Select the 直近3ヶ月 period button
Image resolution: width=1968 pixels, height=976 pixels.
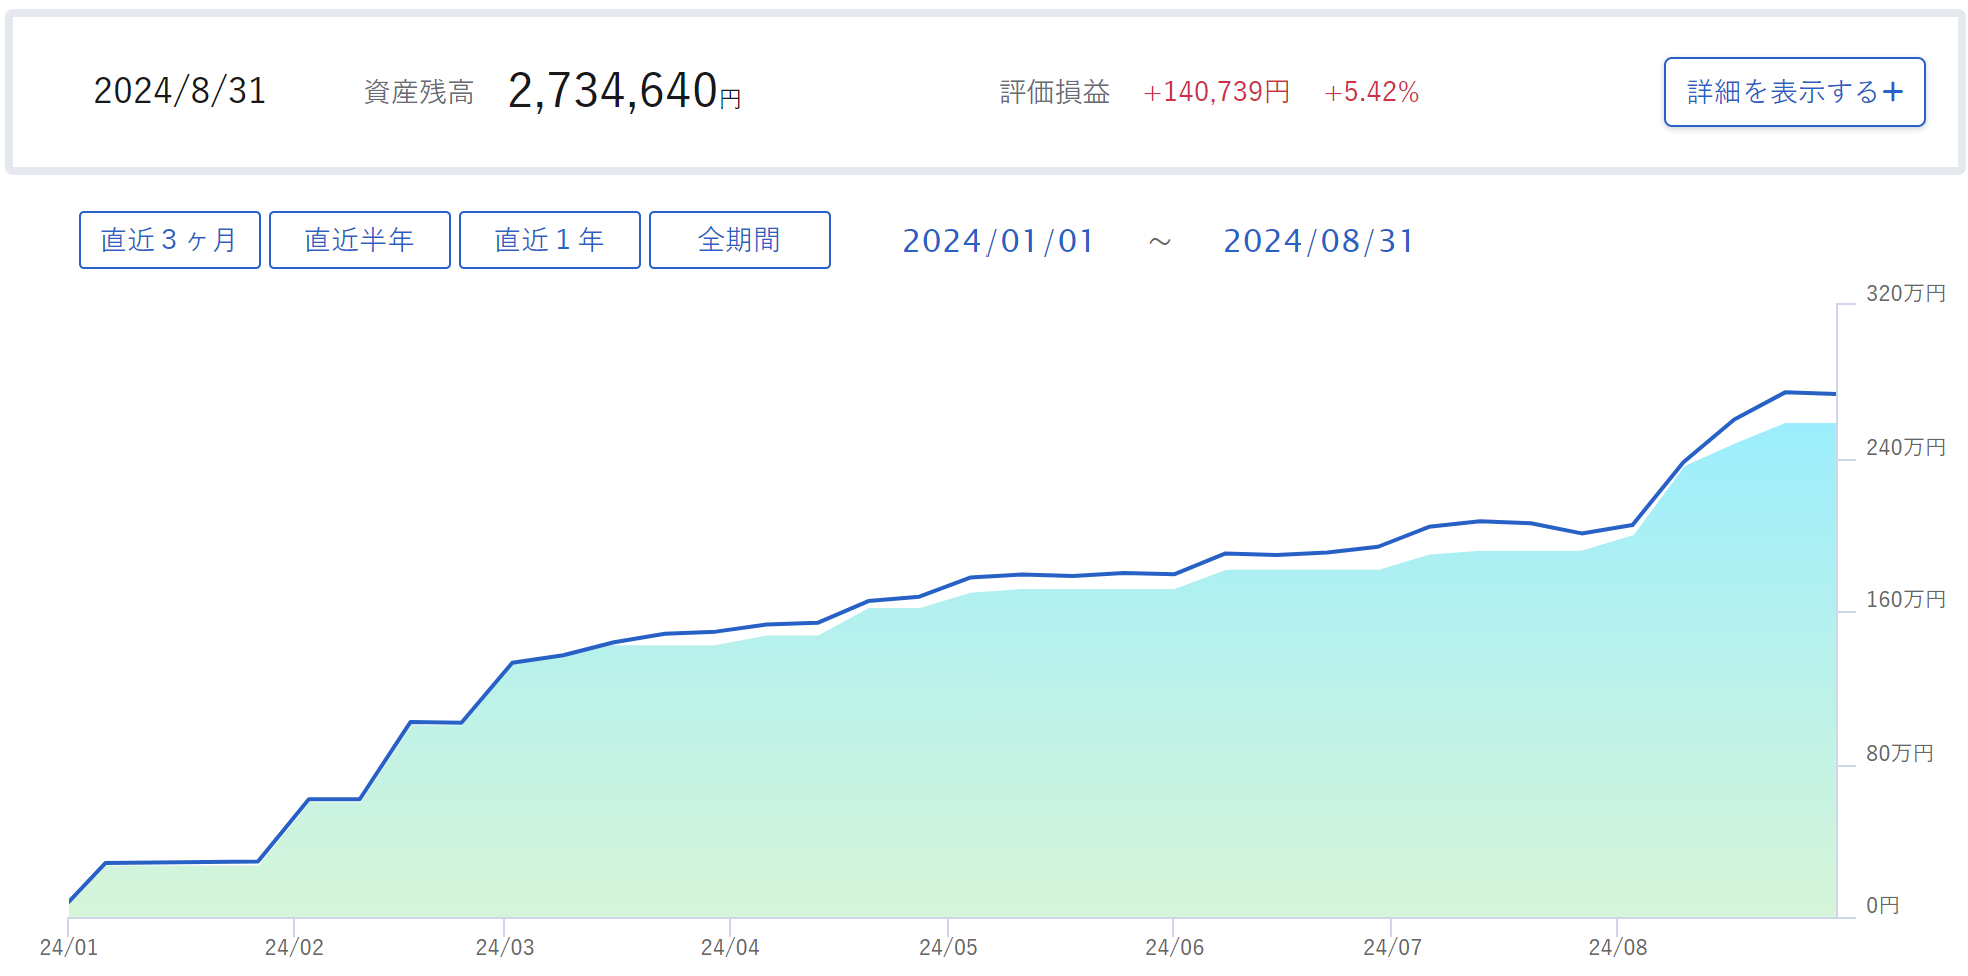[170, 240]
